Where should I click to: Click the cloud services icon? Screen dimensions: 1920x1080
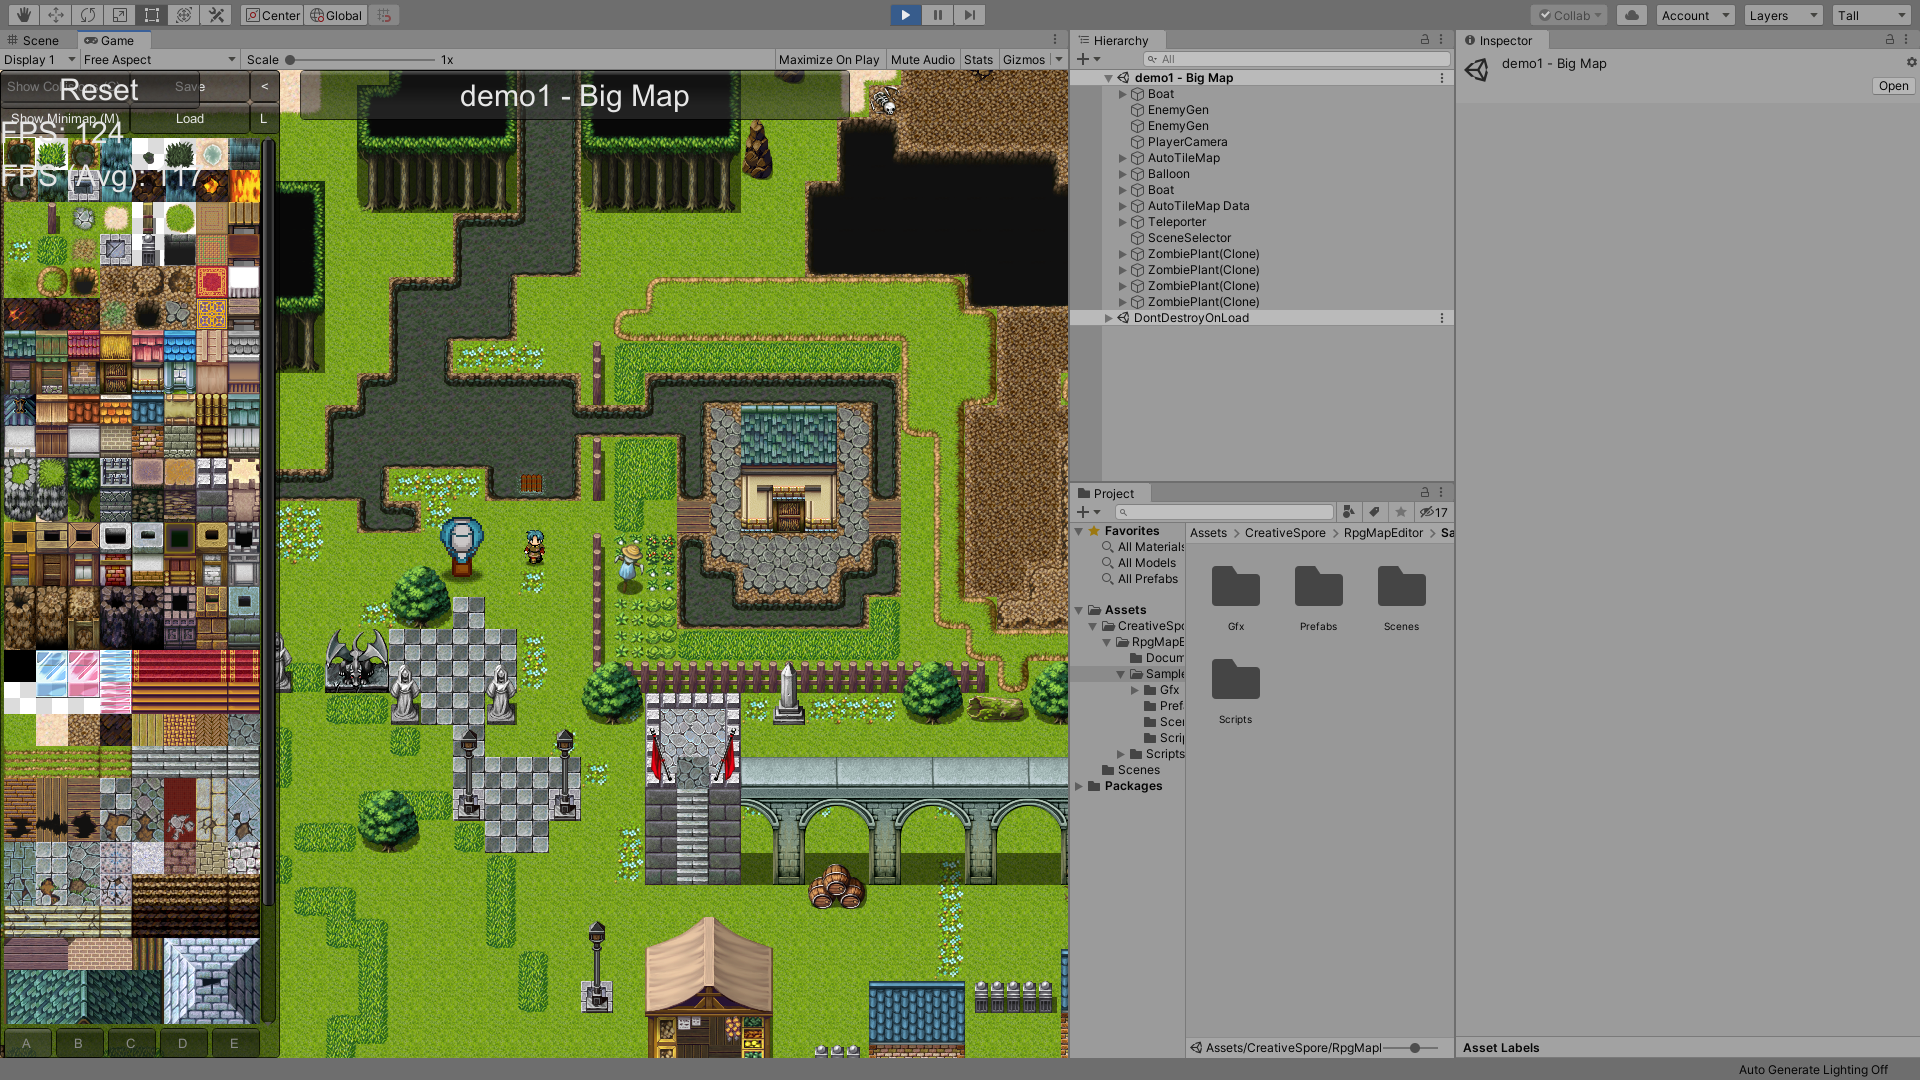click(1632, 15)
